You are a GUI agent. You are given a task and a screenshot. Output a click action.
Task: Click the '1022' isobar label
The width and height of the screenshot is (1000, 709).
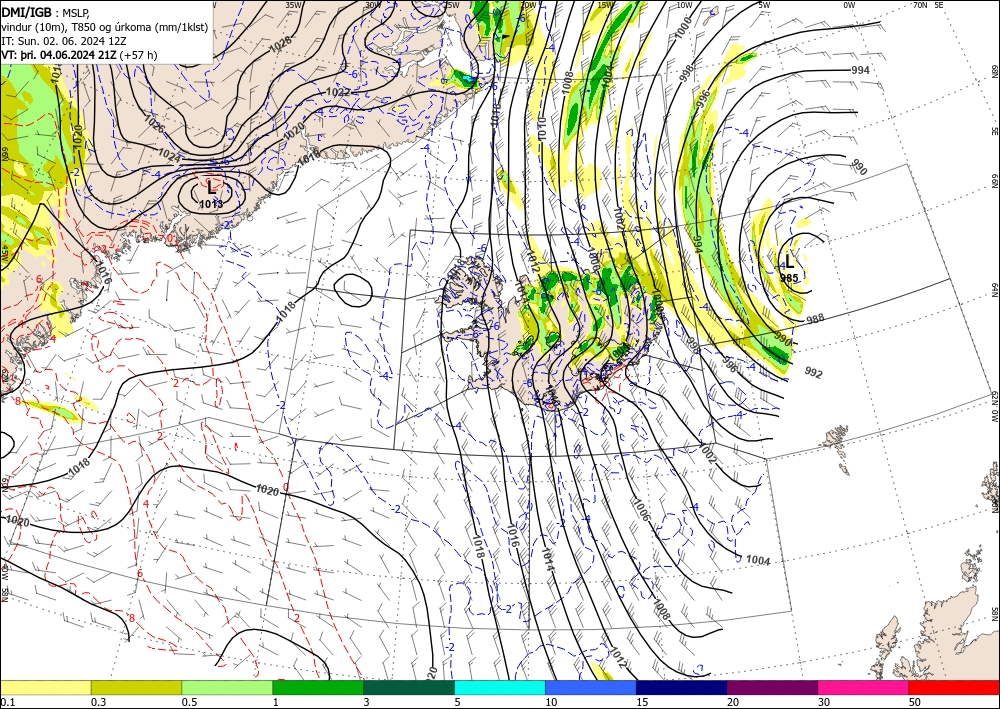[x=338, y=92]
